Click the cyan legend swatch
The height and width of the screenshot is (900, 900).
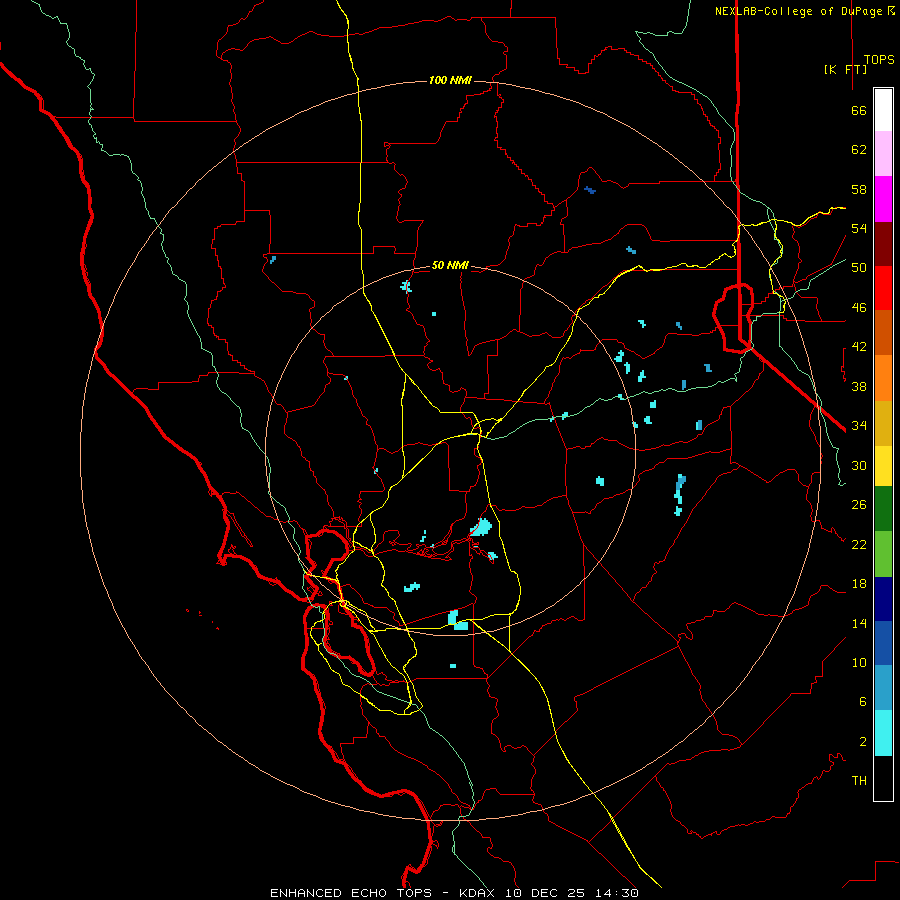coord(883,733)
